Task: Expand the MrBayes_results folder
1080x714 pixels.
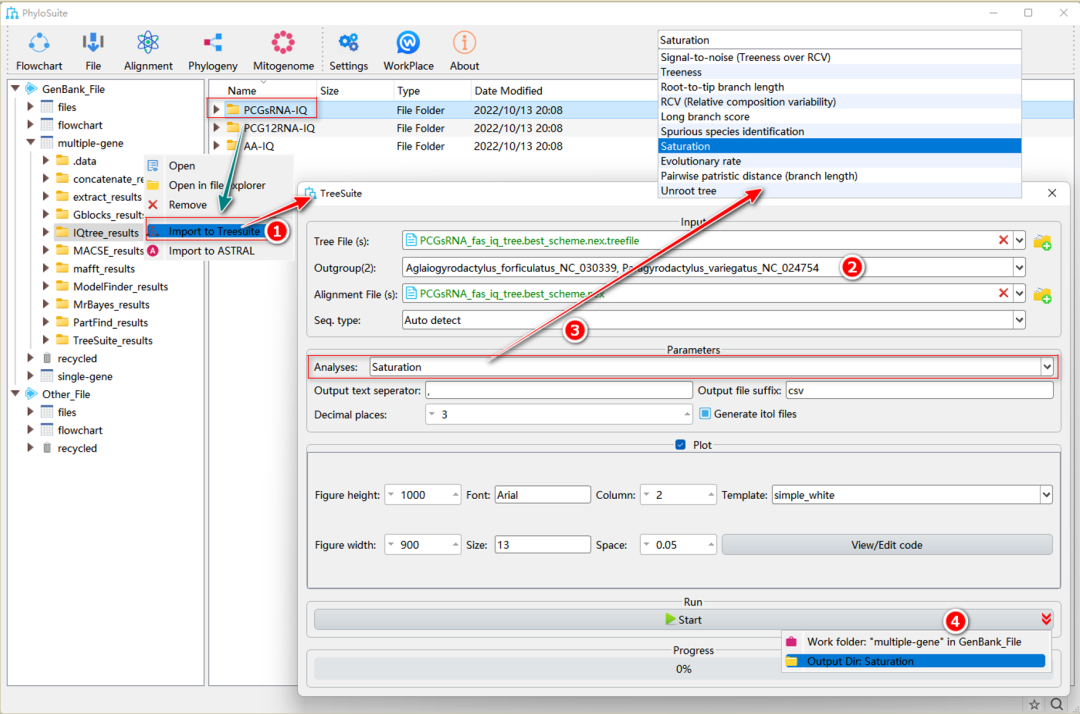Action: [x=45, y=304]
